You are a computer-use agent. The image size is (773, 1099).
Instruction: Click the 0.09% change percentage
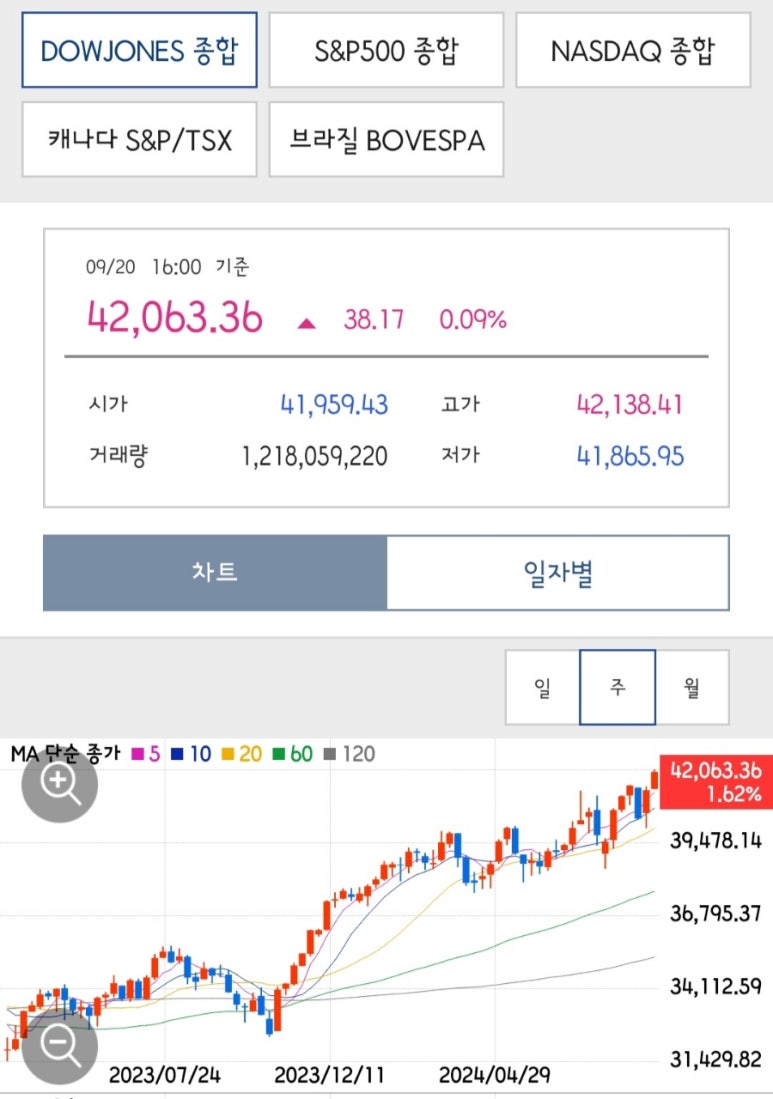coord(473,320)
